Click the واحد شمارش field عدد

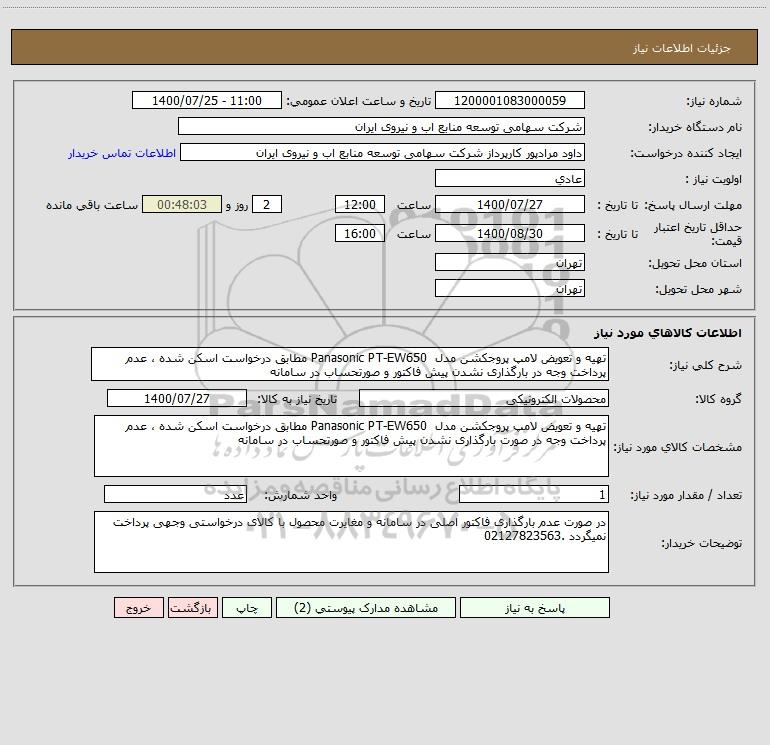[175, 494]
